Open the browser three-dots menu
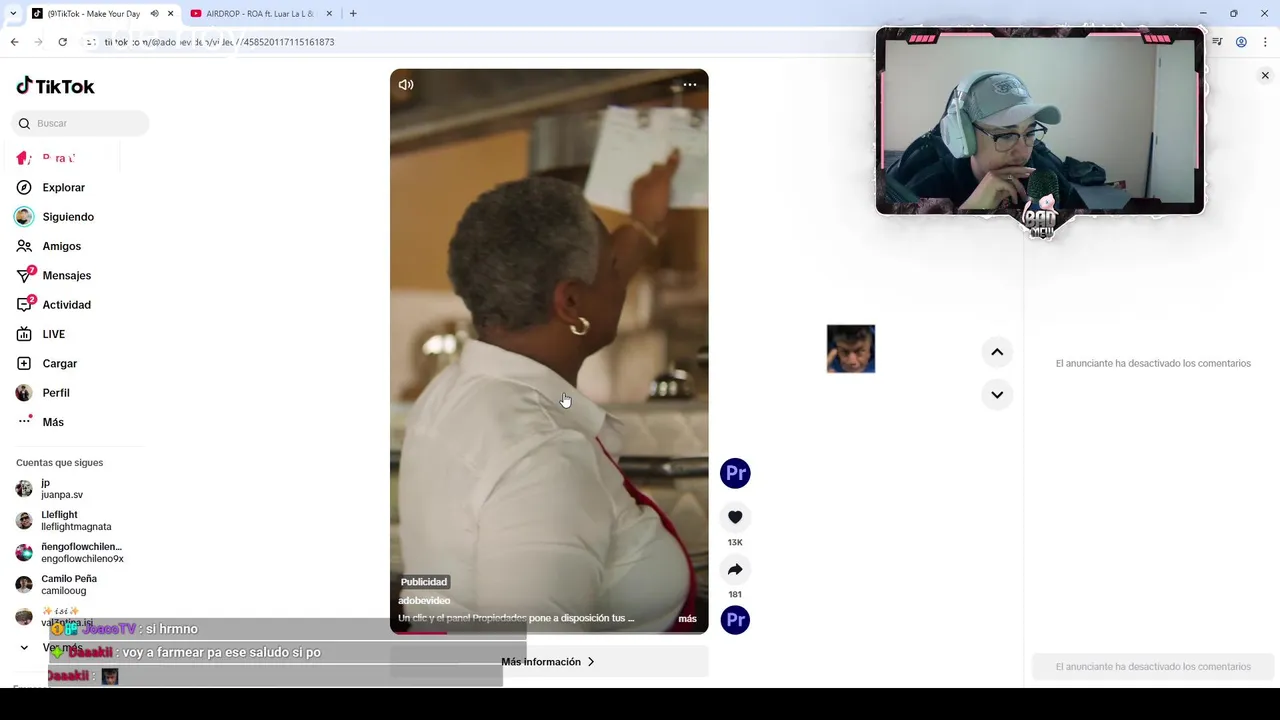Screen dimensions: 1280x720 tap(1265, 42)
